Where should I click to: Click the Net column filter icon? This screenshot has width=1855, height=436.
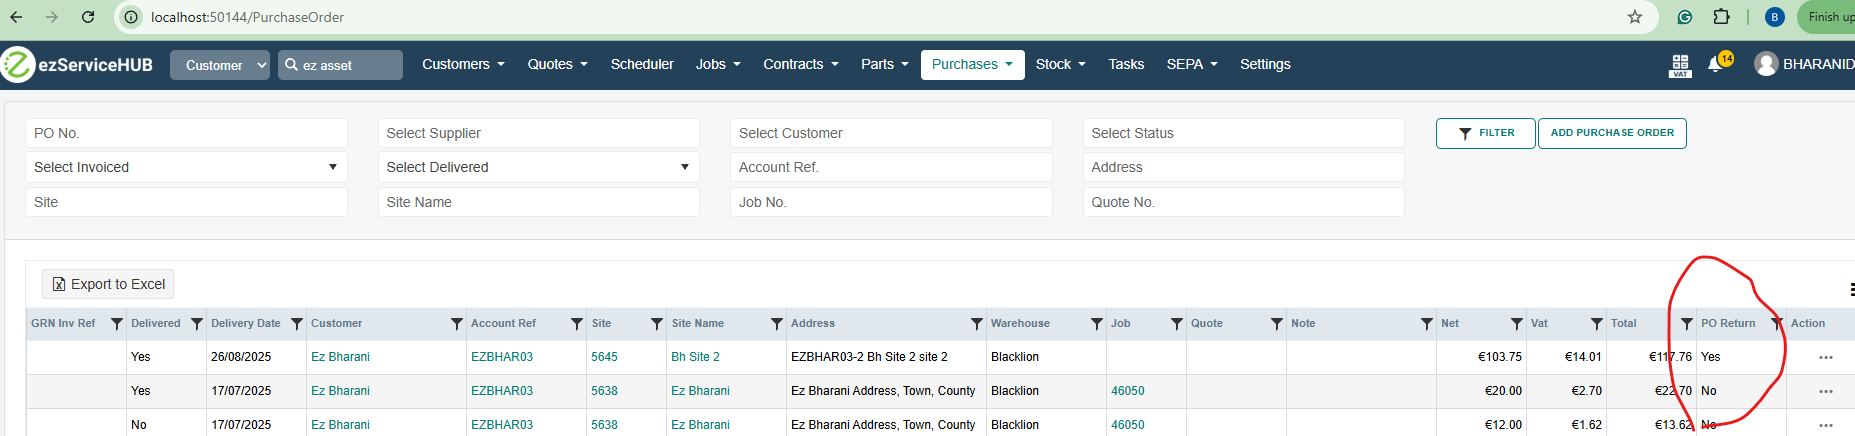tap(1517, 324)
